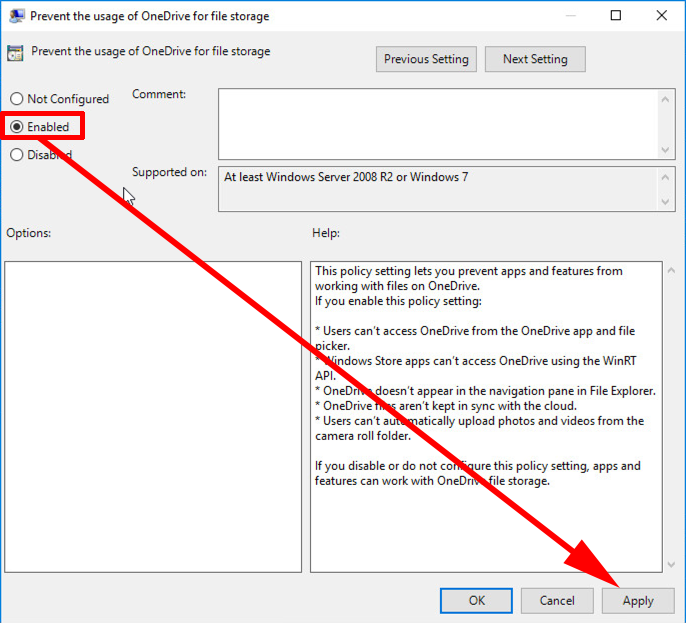The width and height of the screenshot is (686, 623).
Task: Close the policy dialog window
Action: pos(662,15)
